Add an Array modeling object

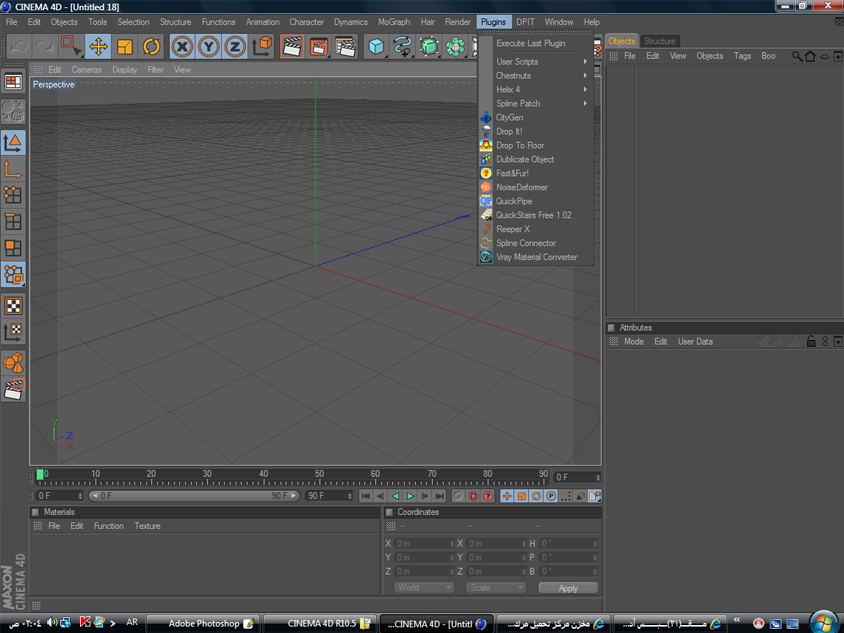[x=455, y=46]
